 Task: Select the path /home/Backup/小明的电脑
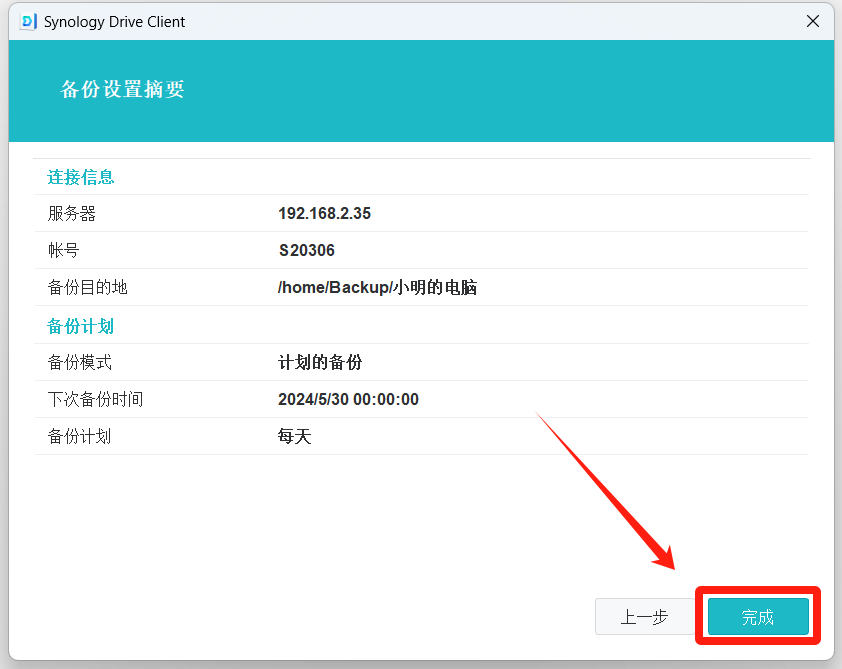click(377, 287)
